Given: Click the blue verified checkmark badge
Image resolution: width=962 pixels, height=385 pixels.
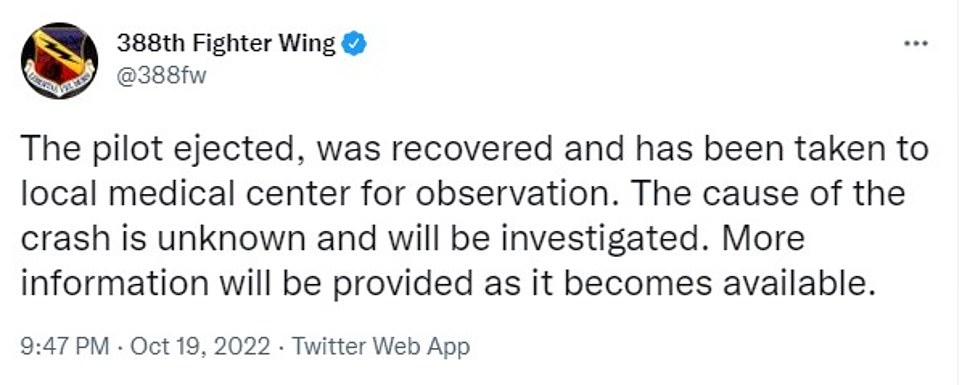Looking at the screenshot, I should tap(353, 45).
